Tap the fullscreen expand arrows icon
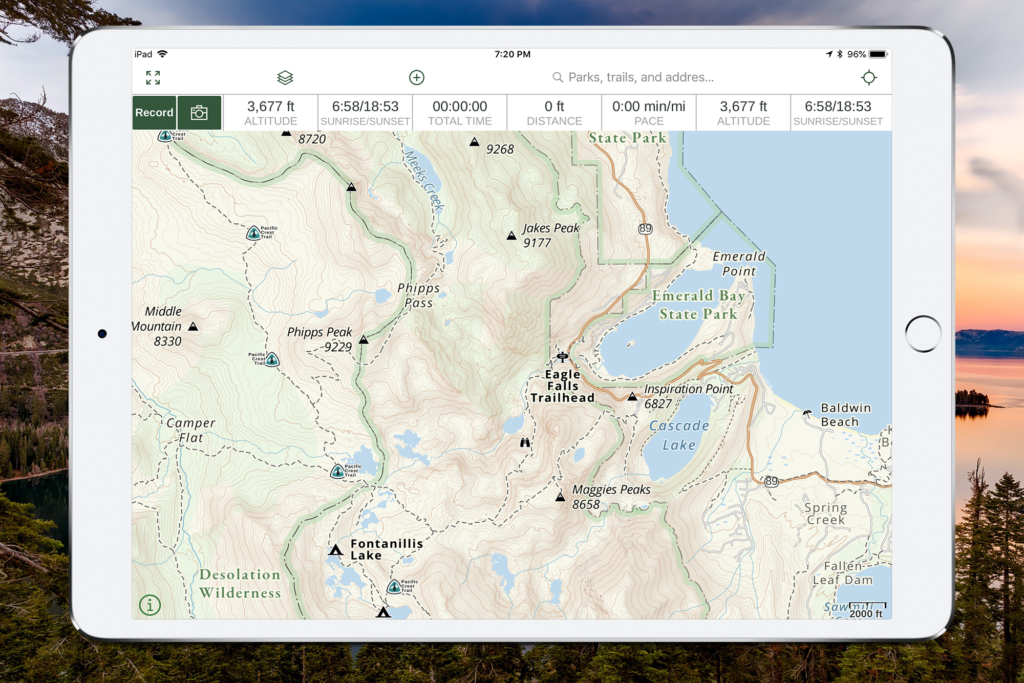 point(153,77)
